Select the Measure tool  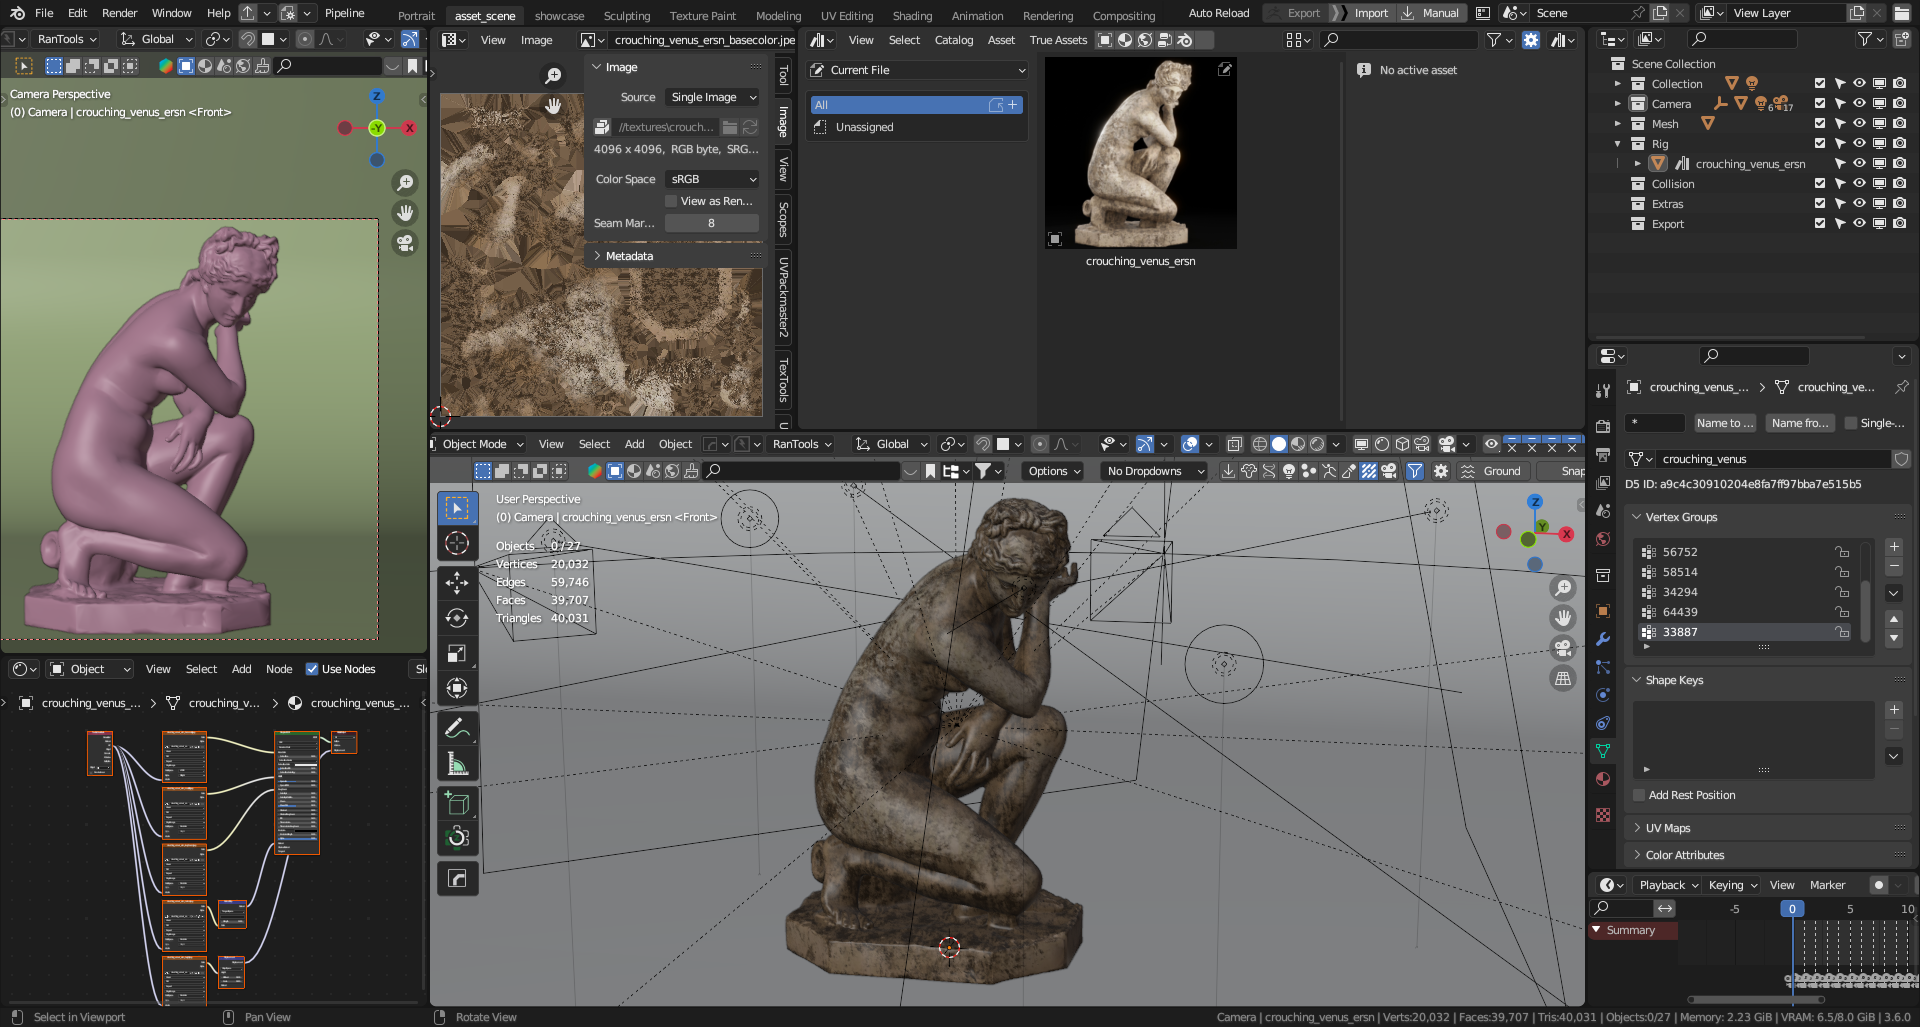pyautogui.click(x=457, y=764)
